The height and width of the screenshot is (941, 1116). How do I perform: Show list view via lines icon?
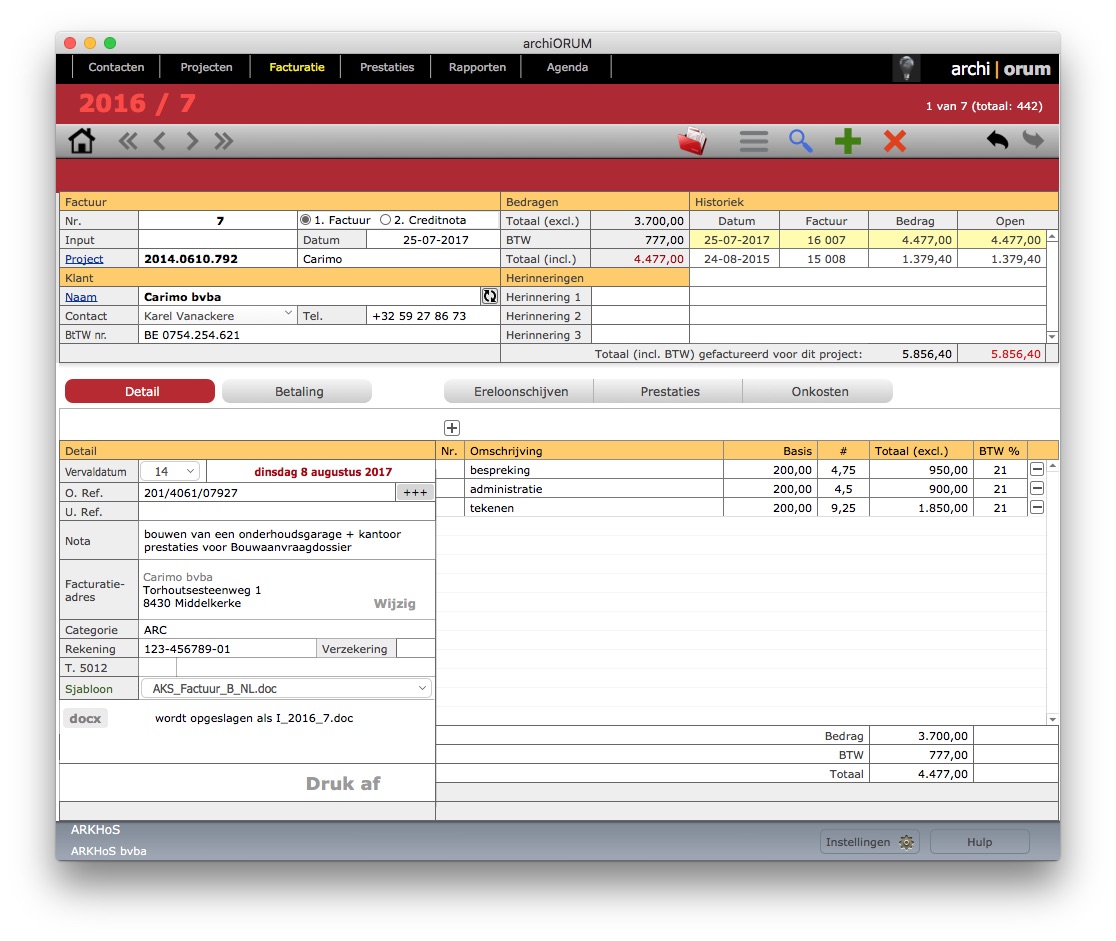click(754, 141)
